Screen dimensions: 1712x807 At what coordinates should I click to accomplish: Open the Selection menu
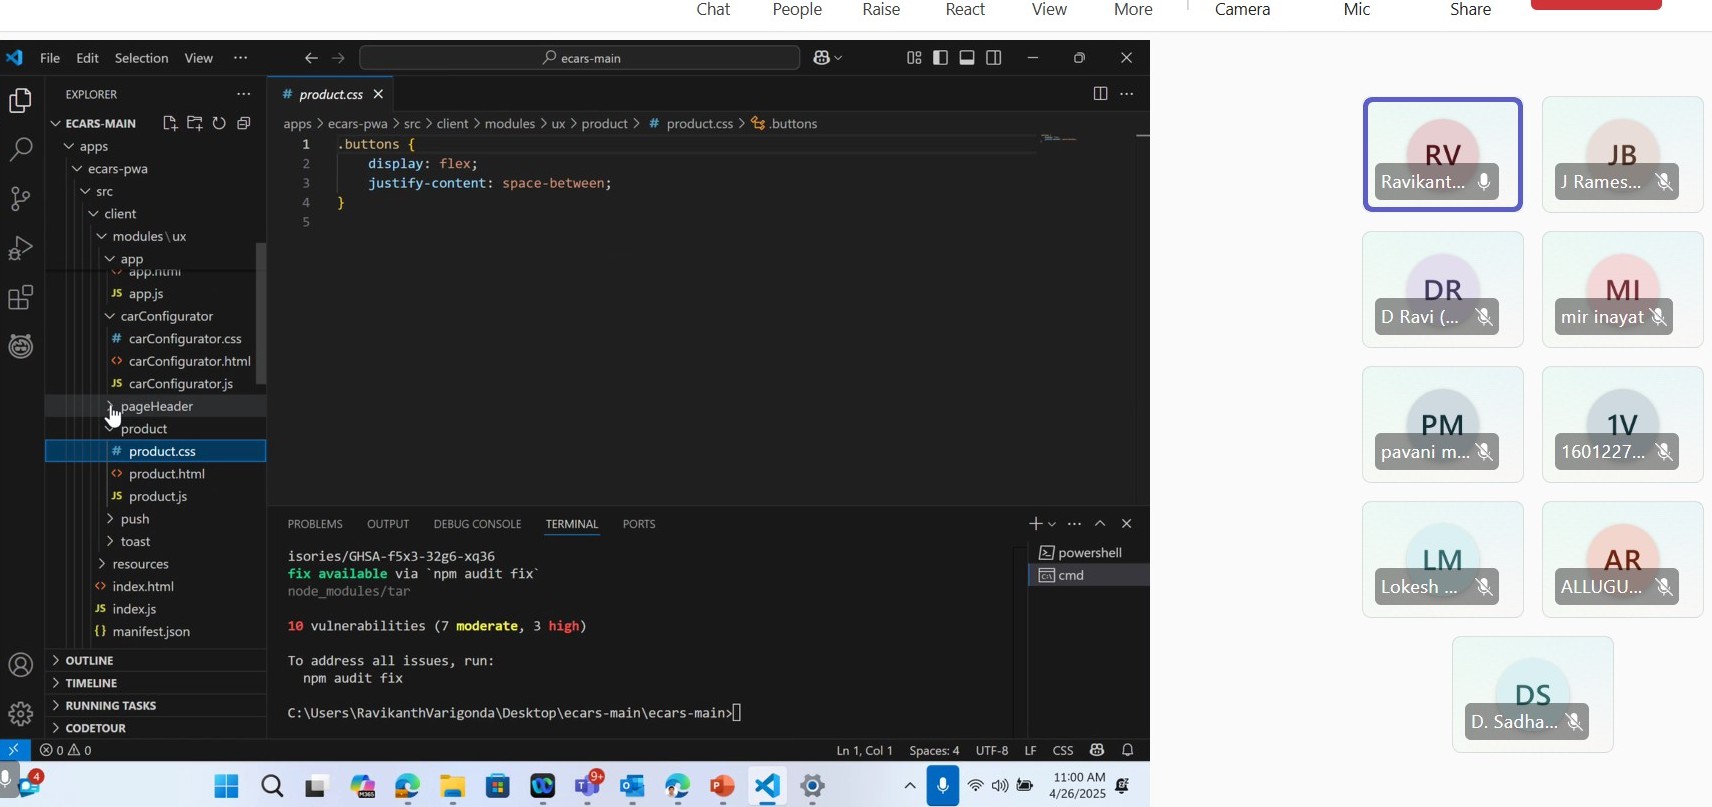click(141, 58)
